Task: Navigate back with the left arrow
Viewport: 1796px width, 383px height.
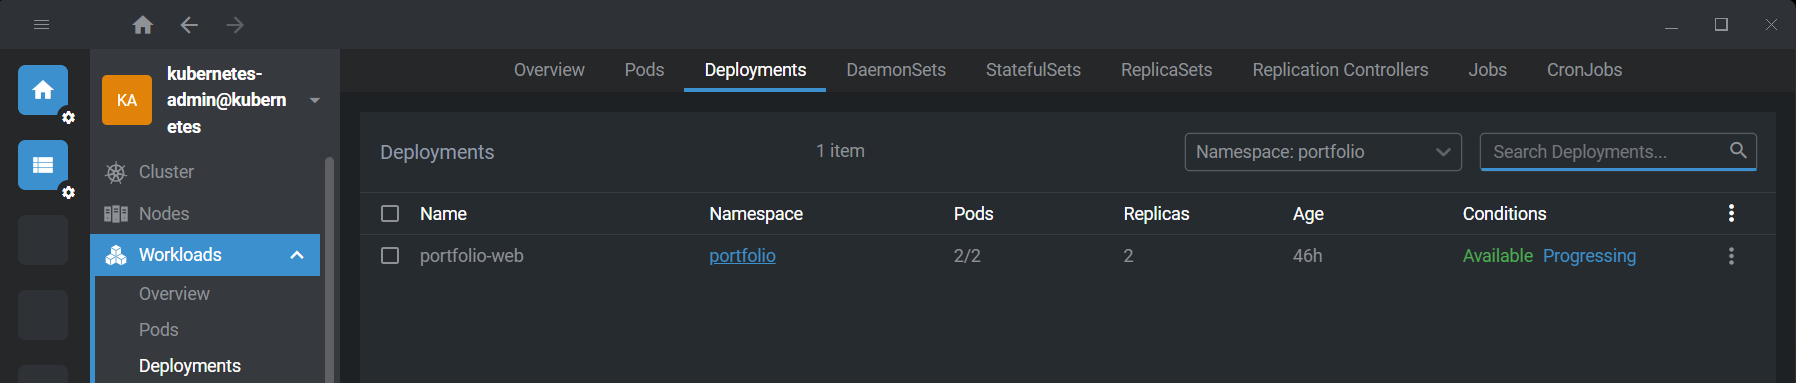Action: pos(189,25)
